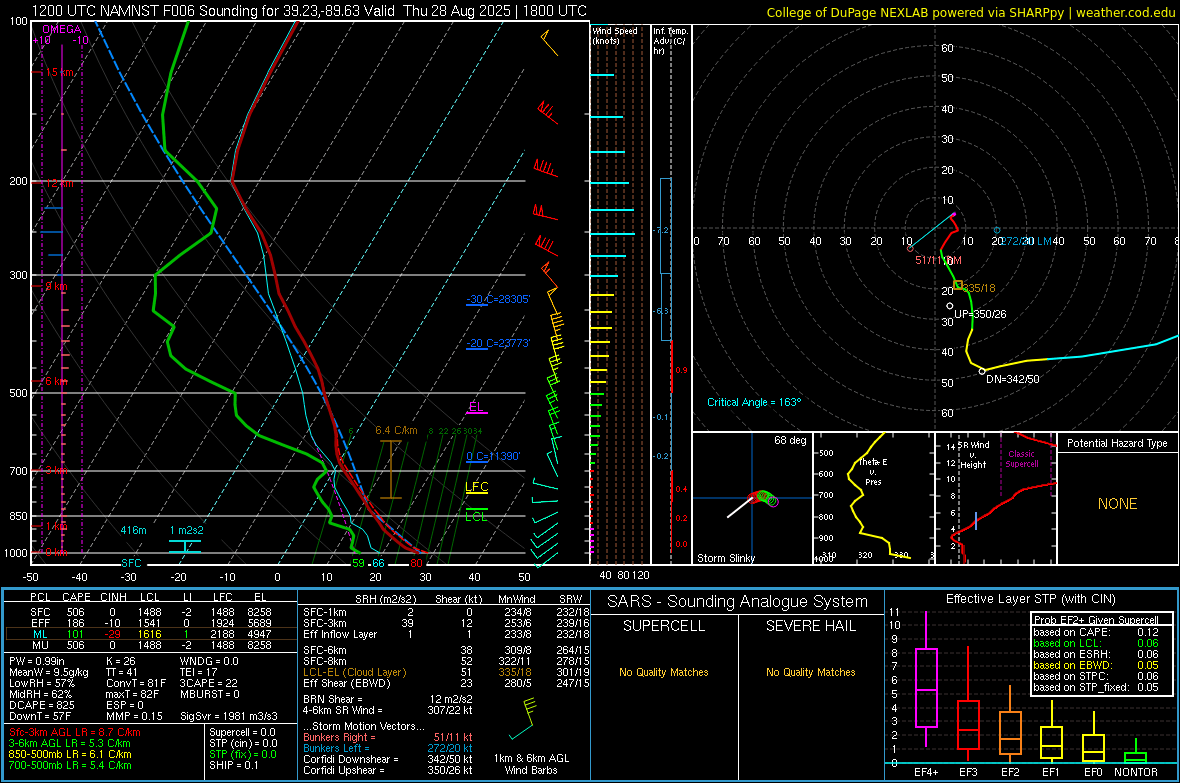Select the SFC parcel row

(x=151, y=612)
